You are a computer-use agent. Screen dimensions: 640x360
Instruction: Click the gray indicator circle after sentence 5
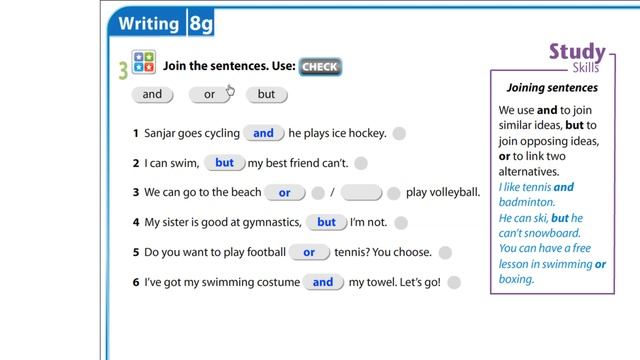445,253
